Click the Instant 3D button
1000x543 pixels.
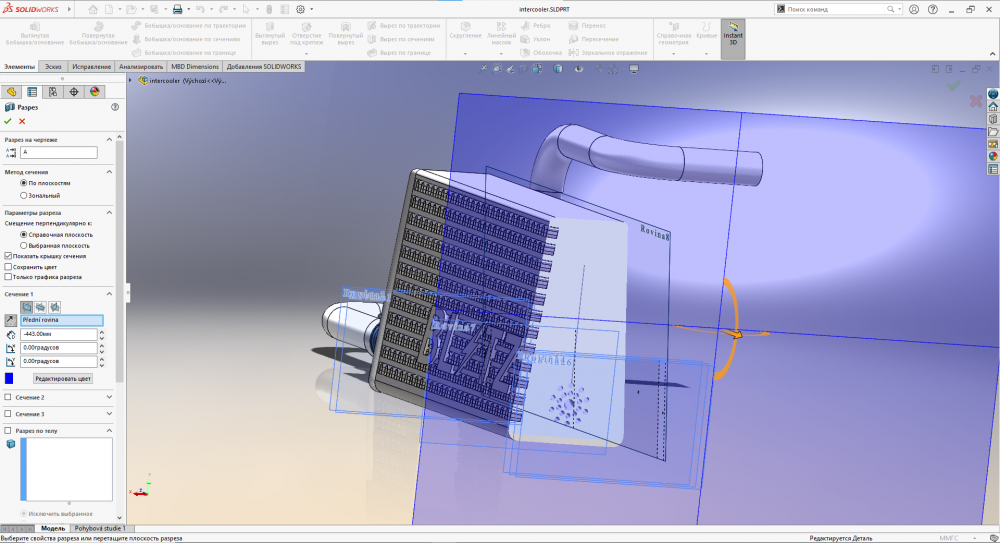click(x=733, y=38)
